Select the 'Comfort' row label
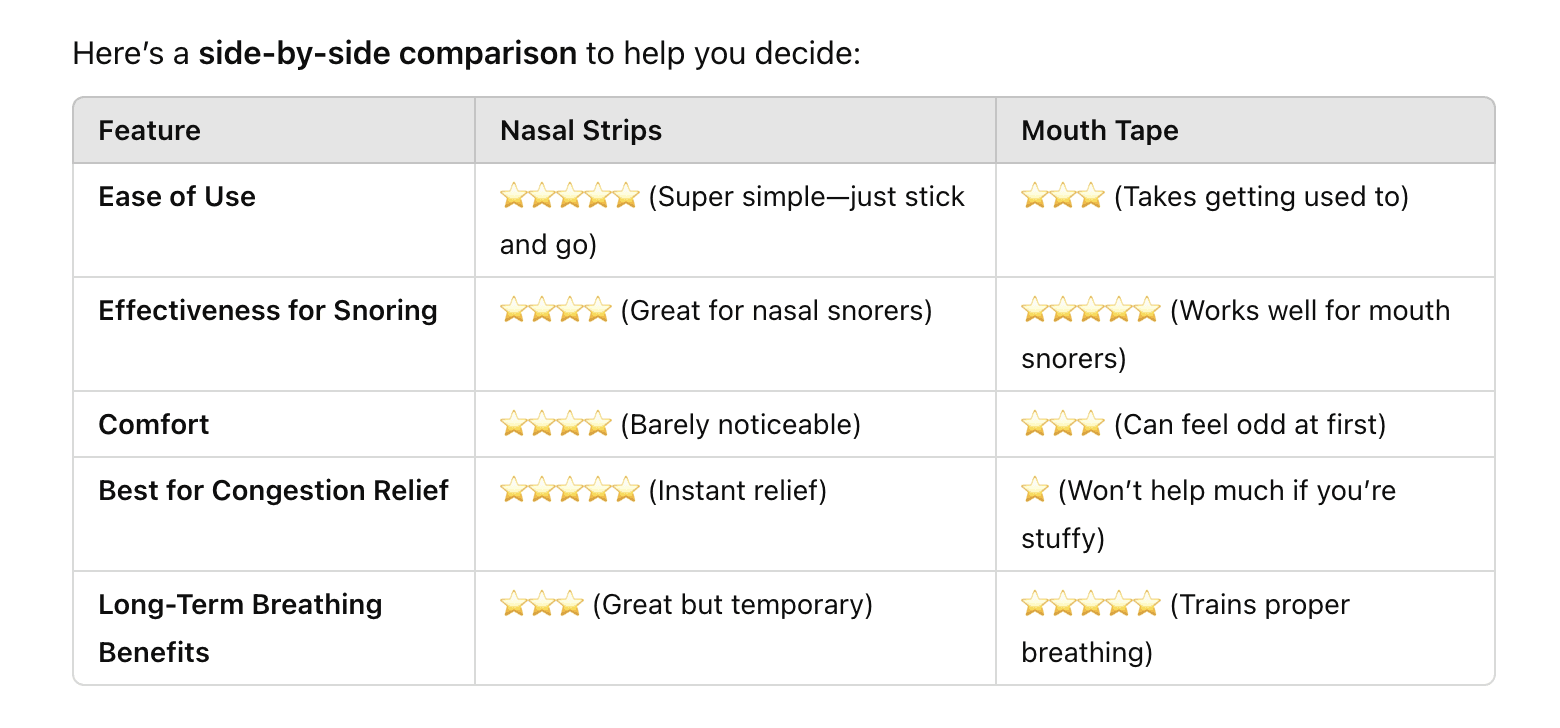The height and width of the screenshot is (728, 1560). tap(154, 424)
